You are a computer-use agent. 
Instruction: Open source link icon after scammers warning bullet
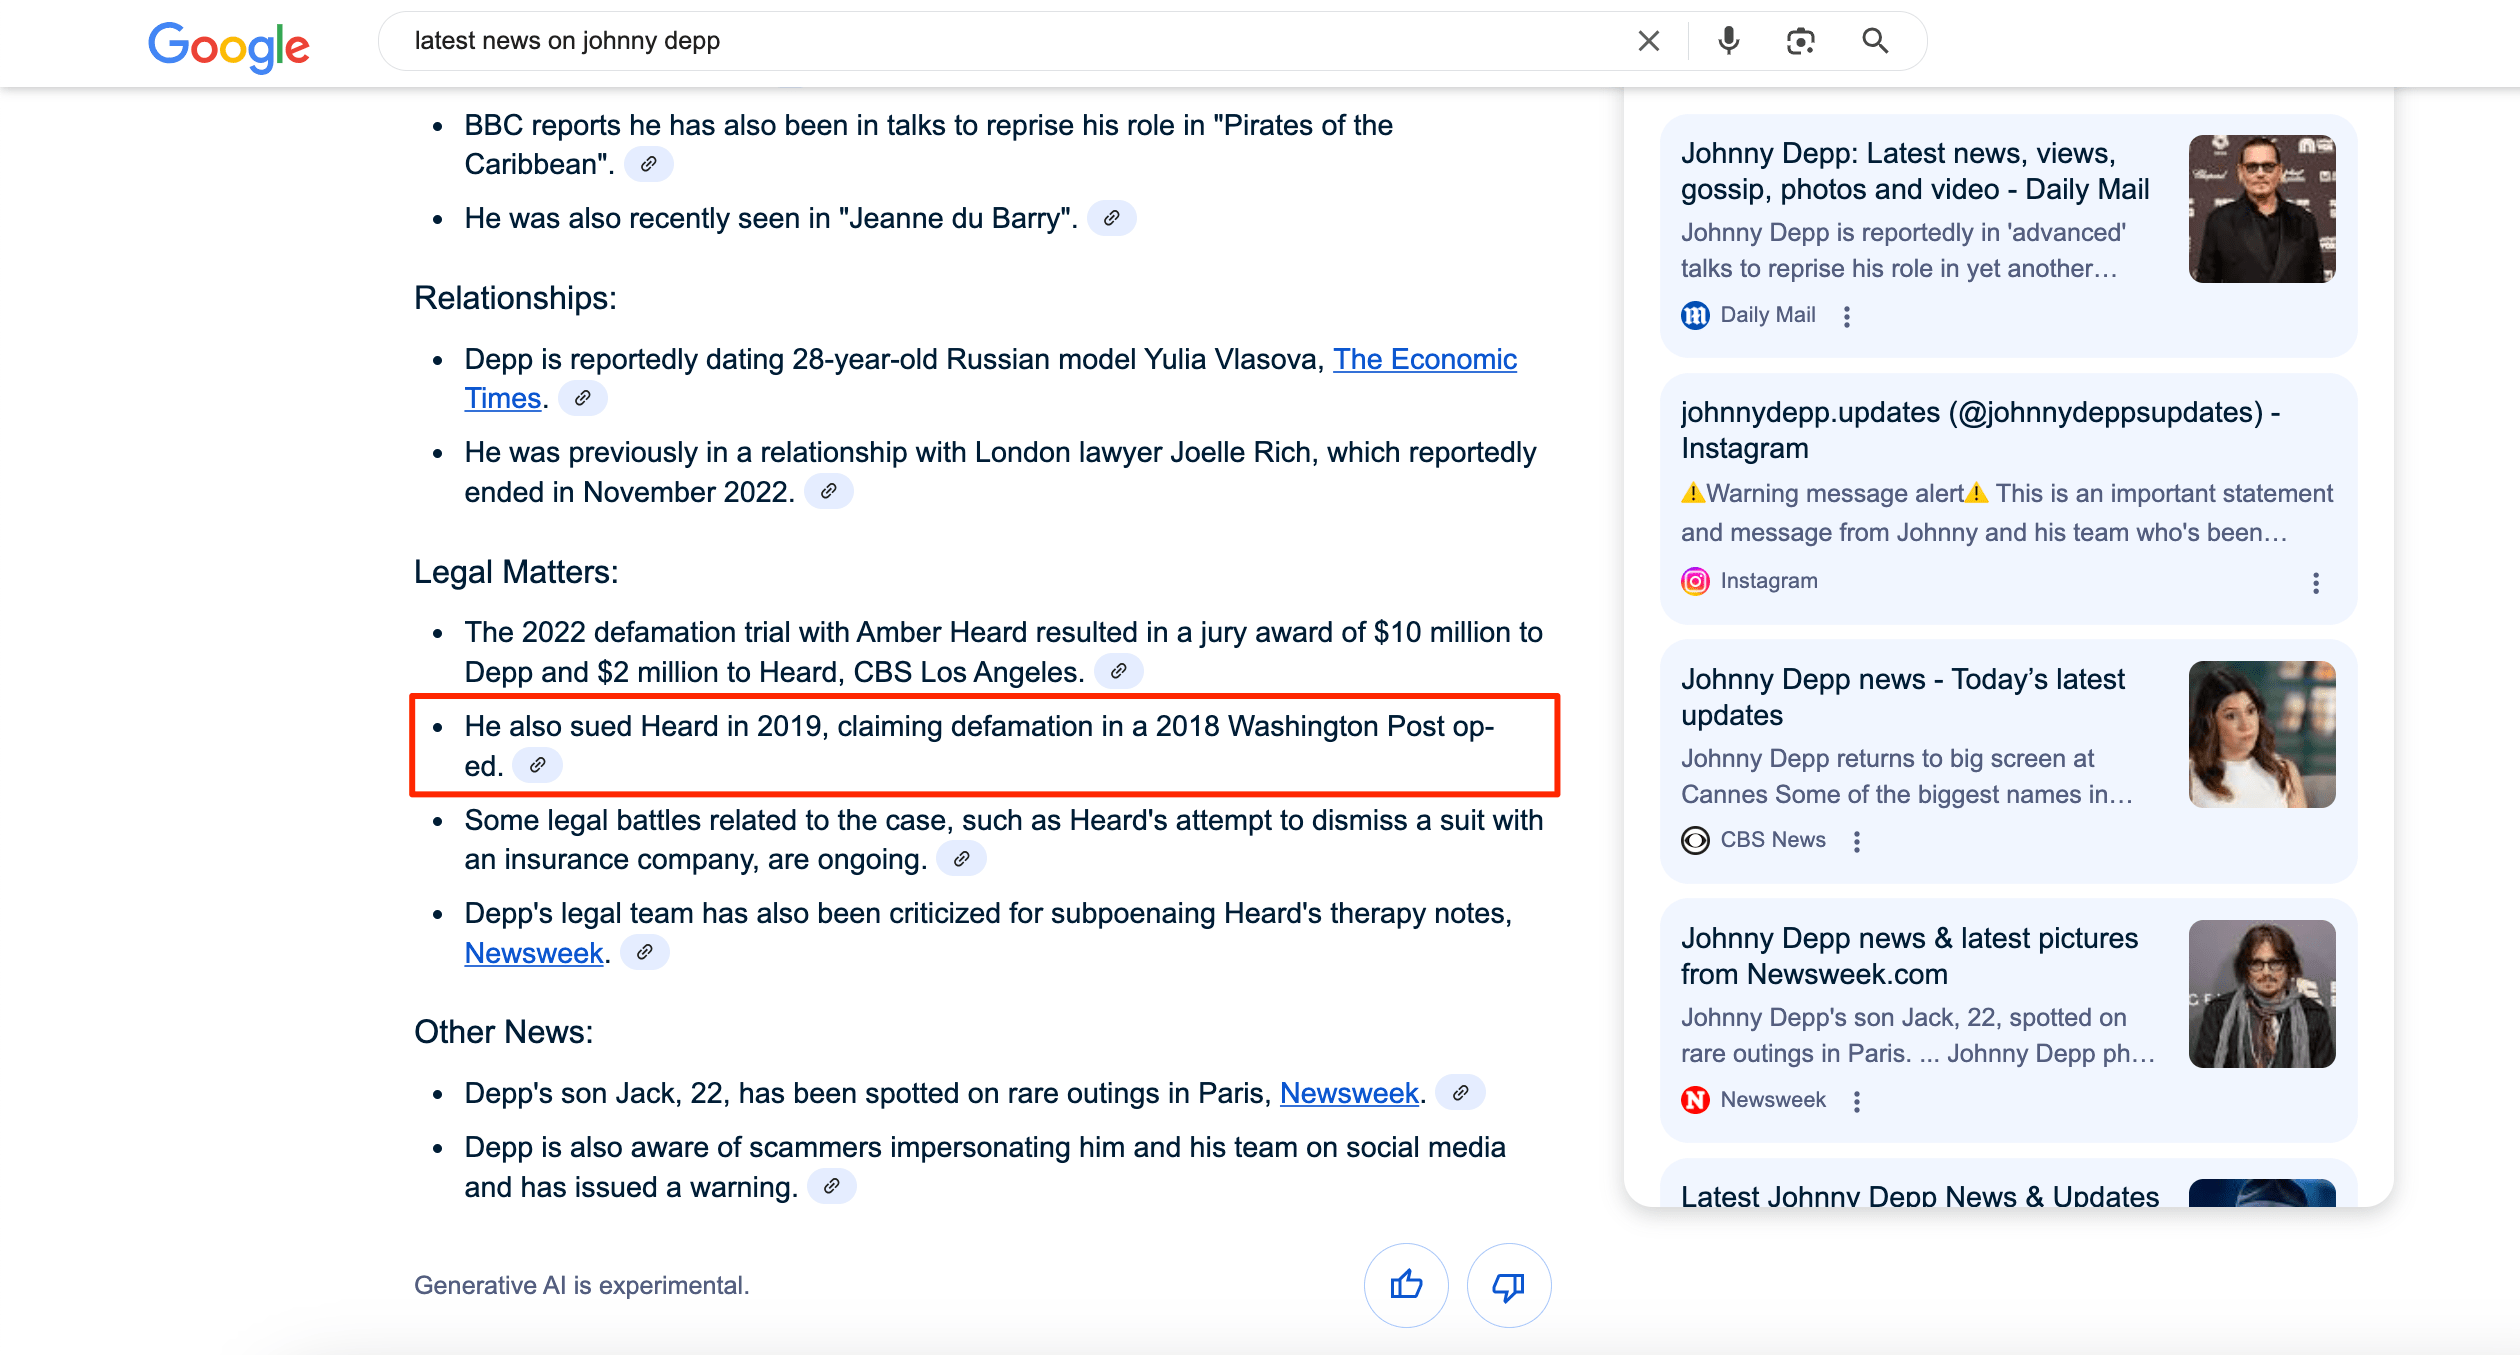point(831,1187)
